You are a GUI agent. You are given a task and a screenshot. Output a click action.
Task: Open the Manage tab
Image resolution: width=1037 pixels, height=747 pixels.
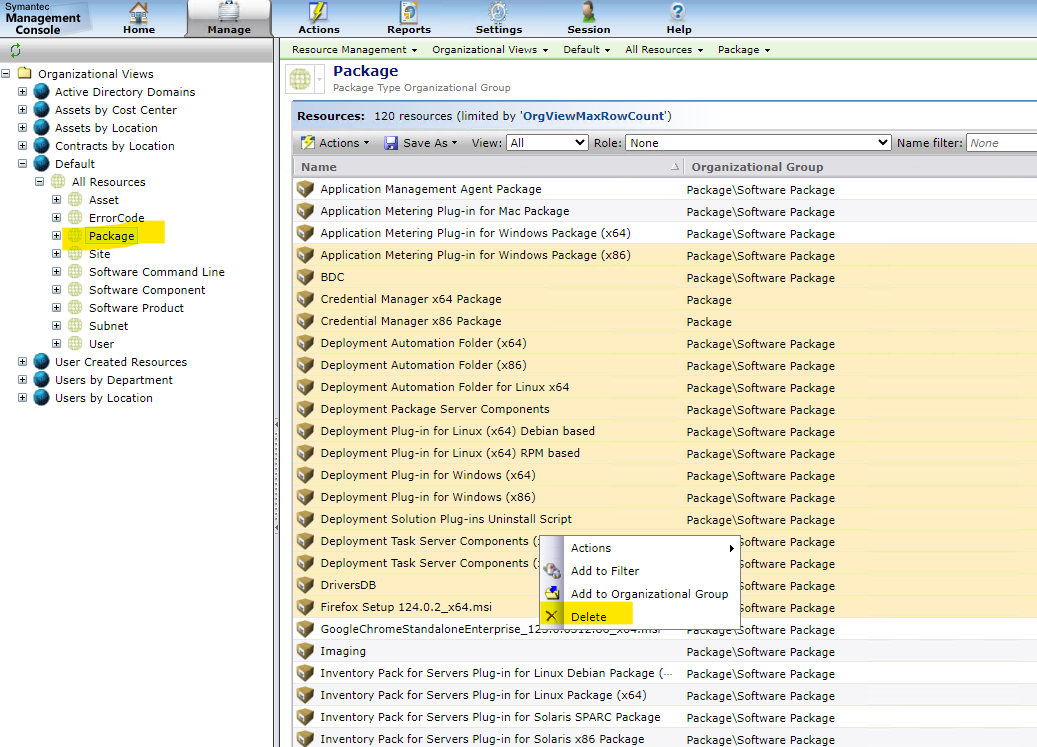tap(229, 18)
